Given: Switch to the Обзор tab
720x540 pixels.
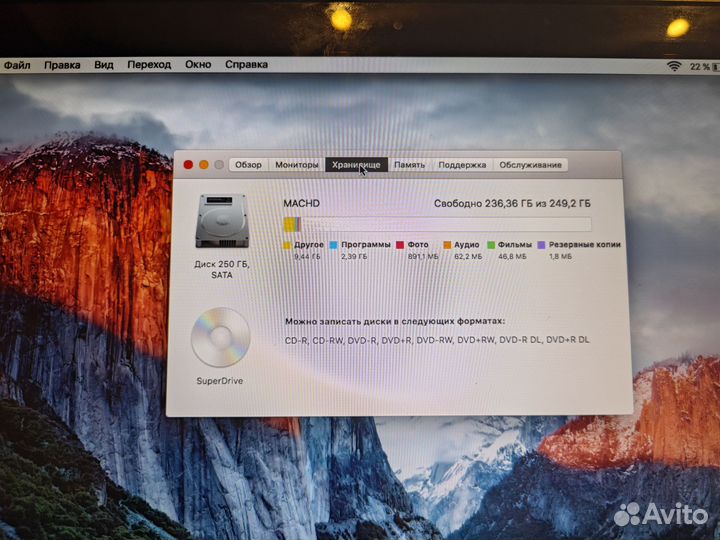Looking at the screenshot, I should pos(248,165).
